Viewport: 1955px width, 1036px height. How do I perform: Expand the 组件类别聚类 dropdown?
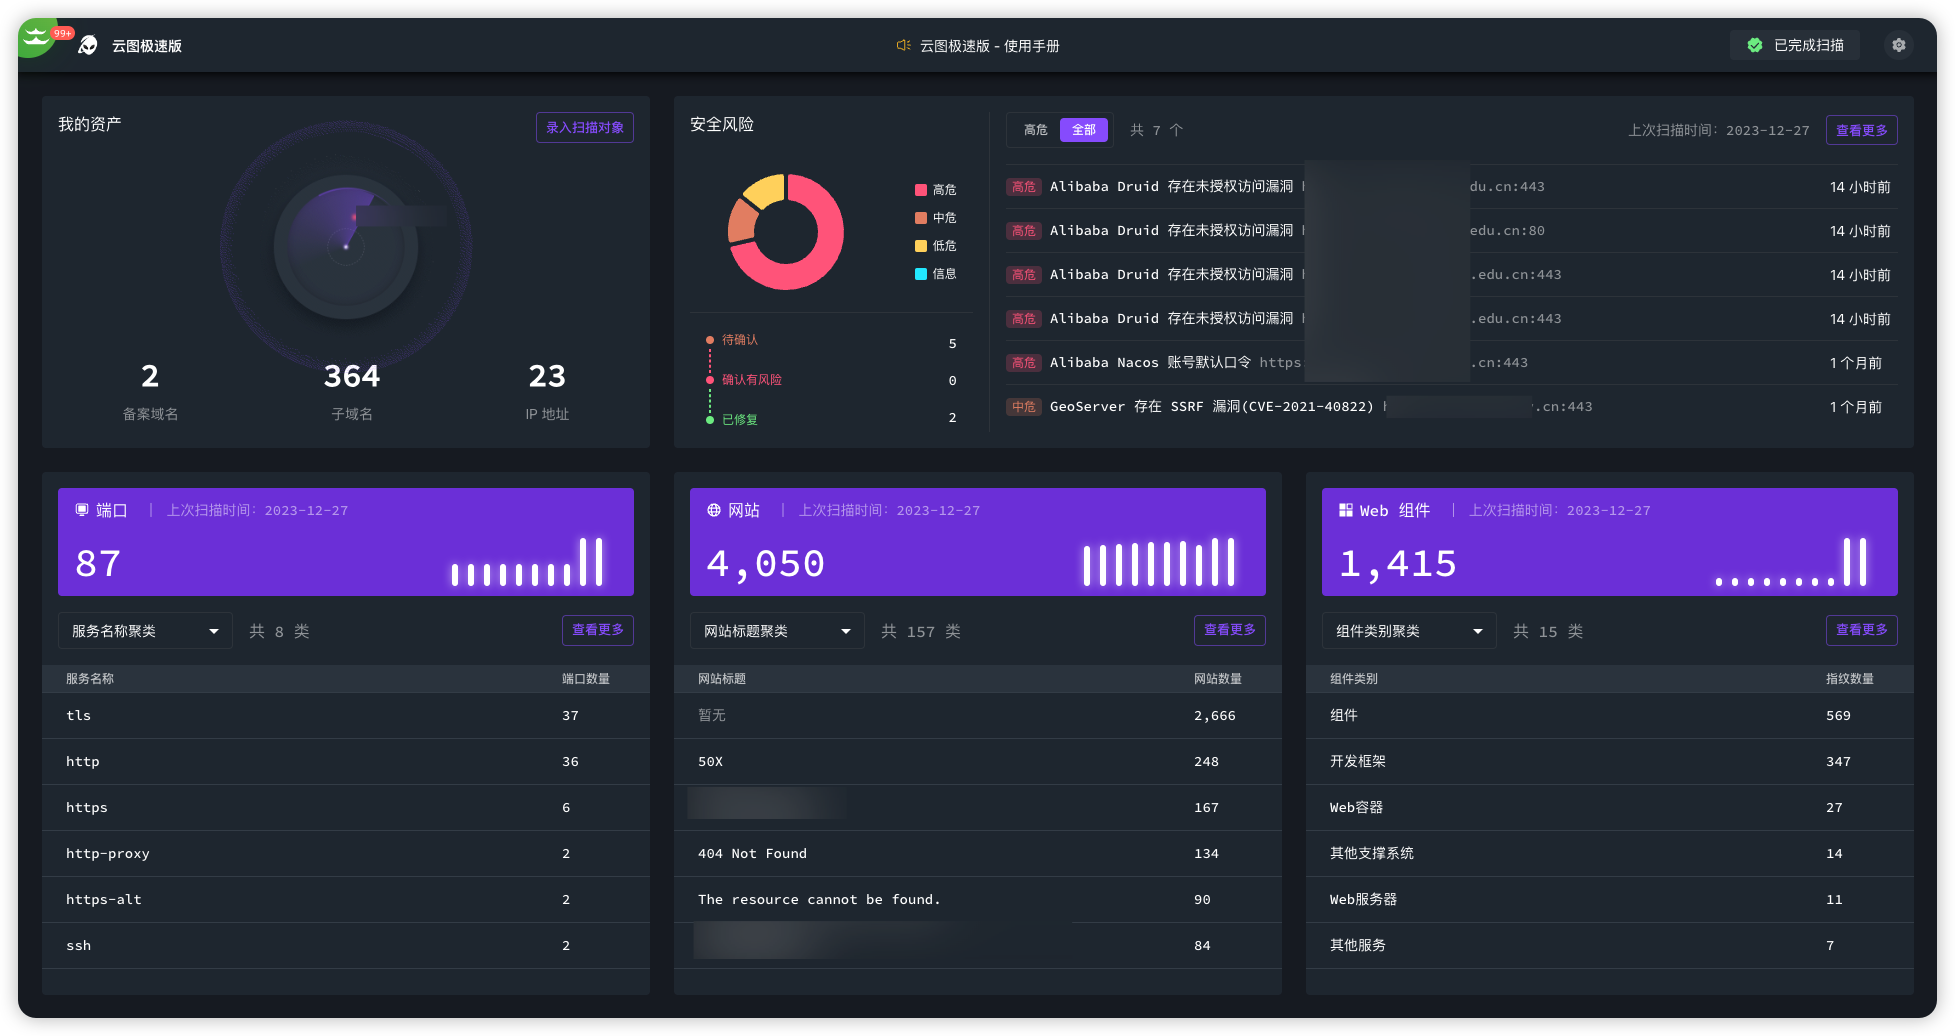[x=1409, y=631]
